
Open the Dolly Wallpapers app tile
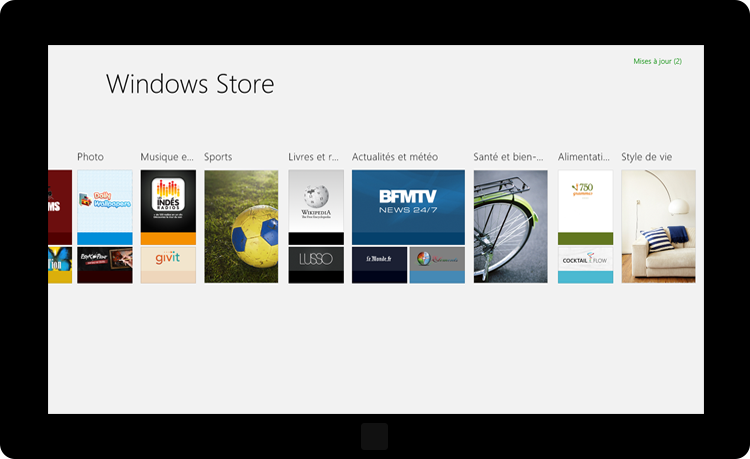(105, 207)
